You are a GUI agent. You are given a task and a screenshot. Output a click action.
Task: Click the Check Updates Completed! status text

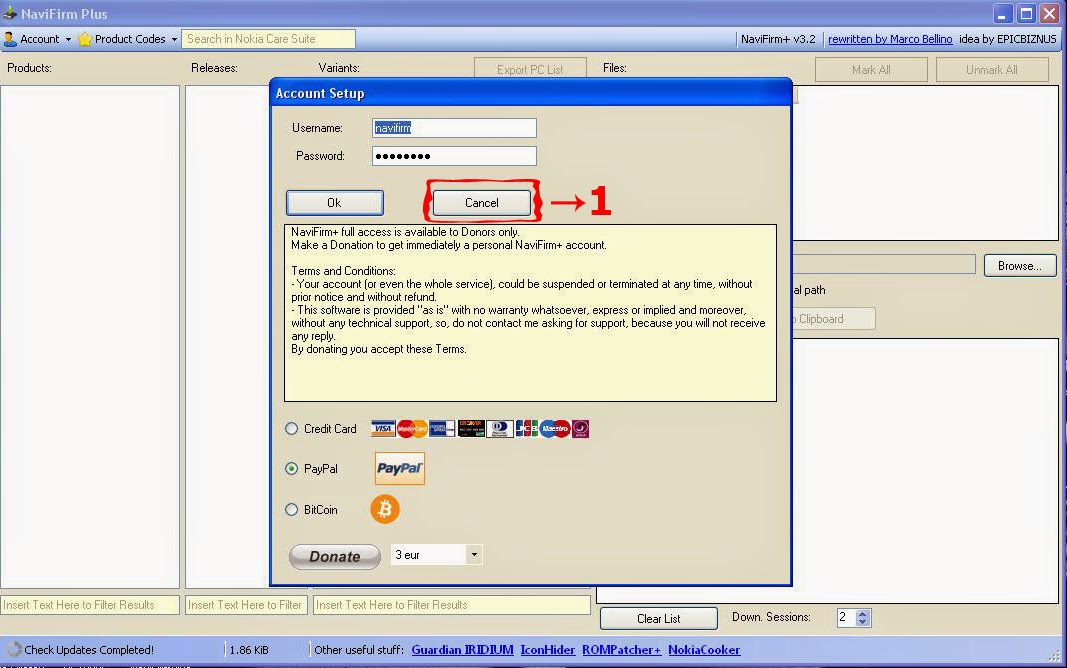[89, 650]
